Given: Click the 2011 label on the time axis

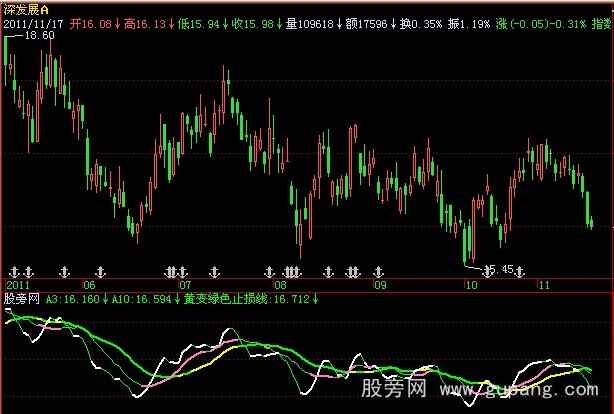Looking at the screenshot, I should [18, 285].
